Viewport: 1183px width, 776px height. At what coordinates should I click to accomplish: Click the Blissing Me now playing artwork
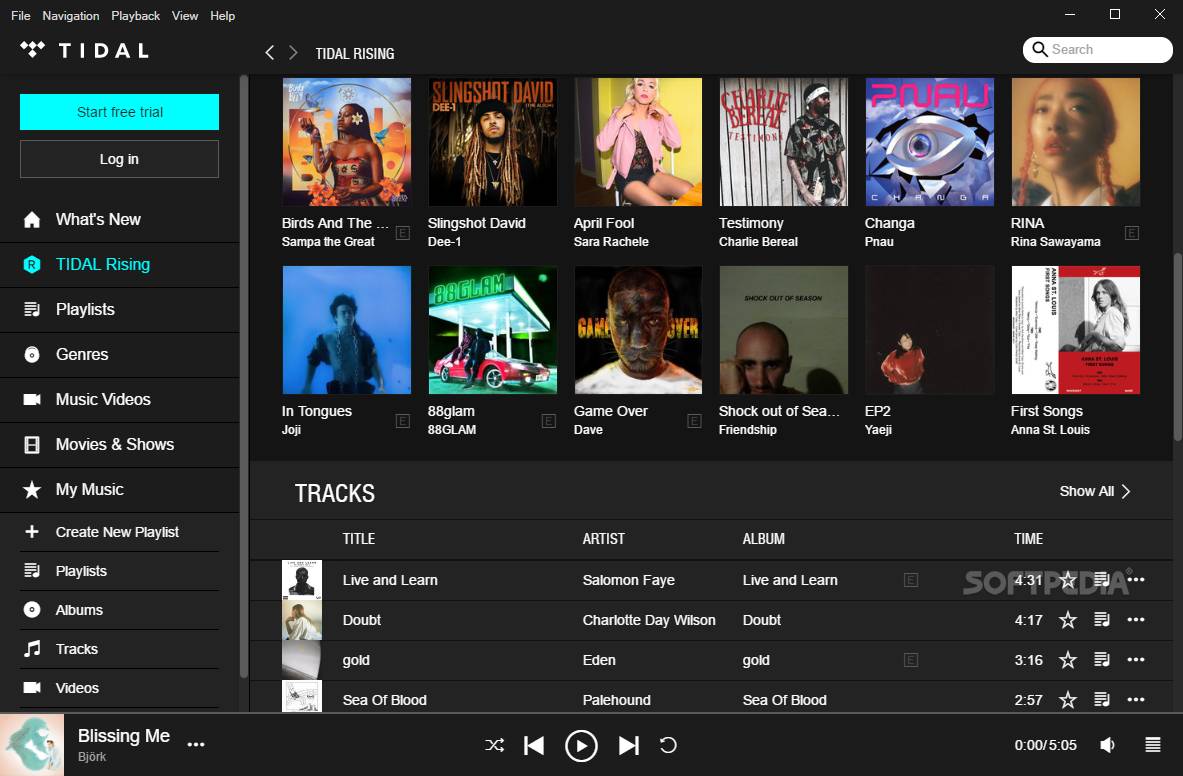point(32,745)
